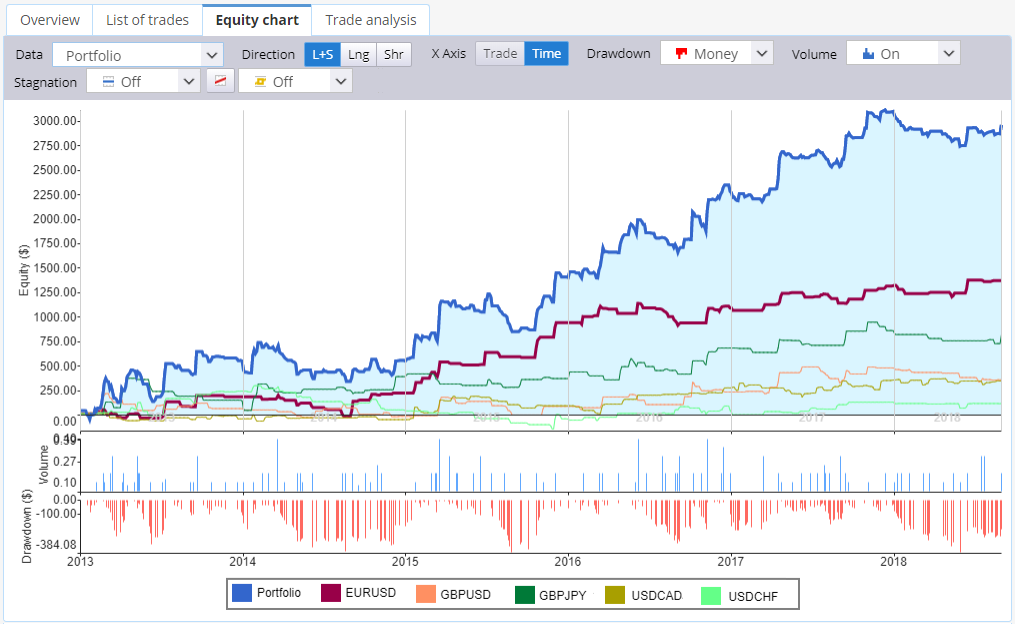Select L+S direction toggle
Image resolution: width=1015 pixels, height=624 pixels.
coord(322,54)
